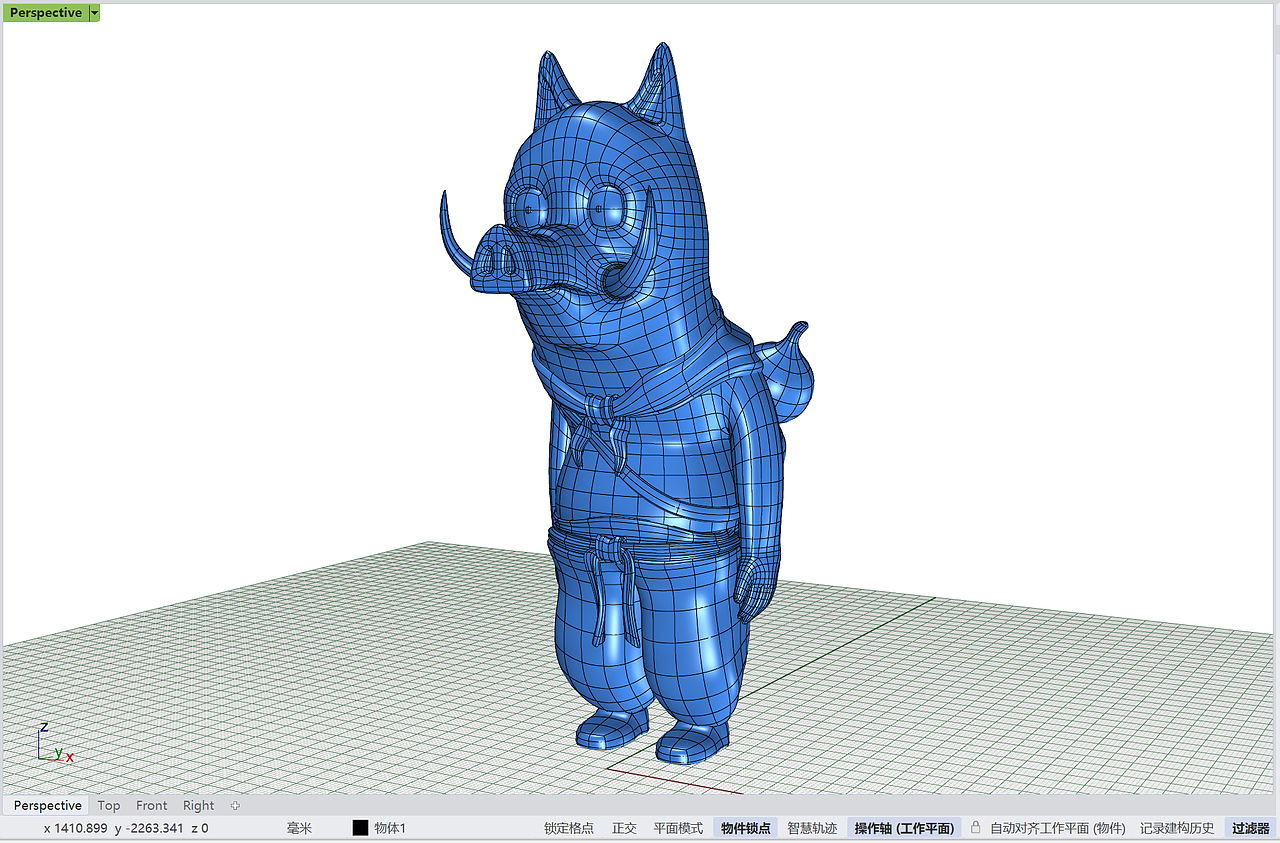This screenshot has height=843, width=1280.
Task: Click the world axes icon in viewport corner
Action: (x=54, y=743)
